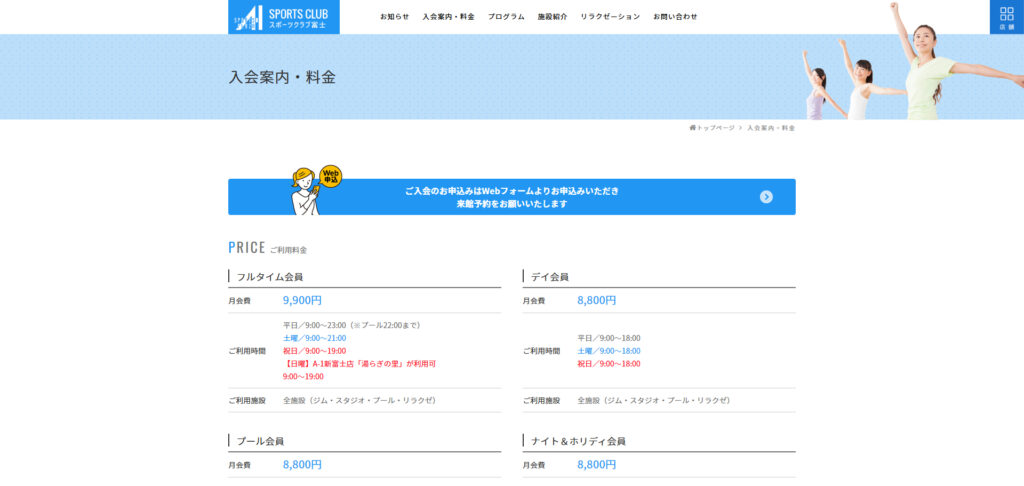Click the プール会員 plan heading
1024x486 pixels.
260,441
